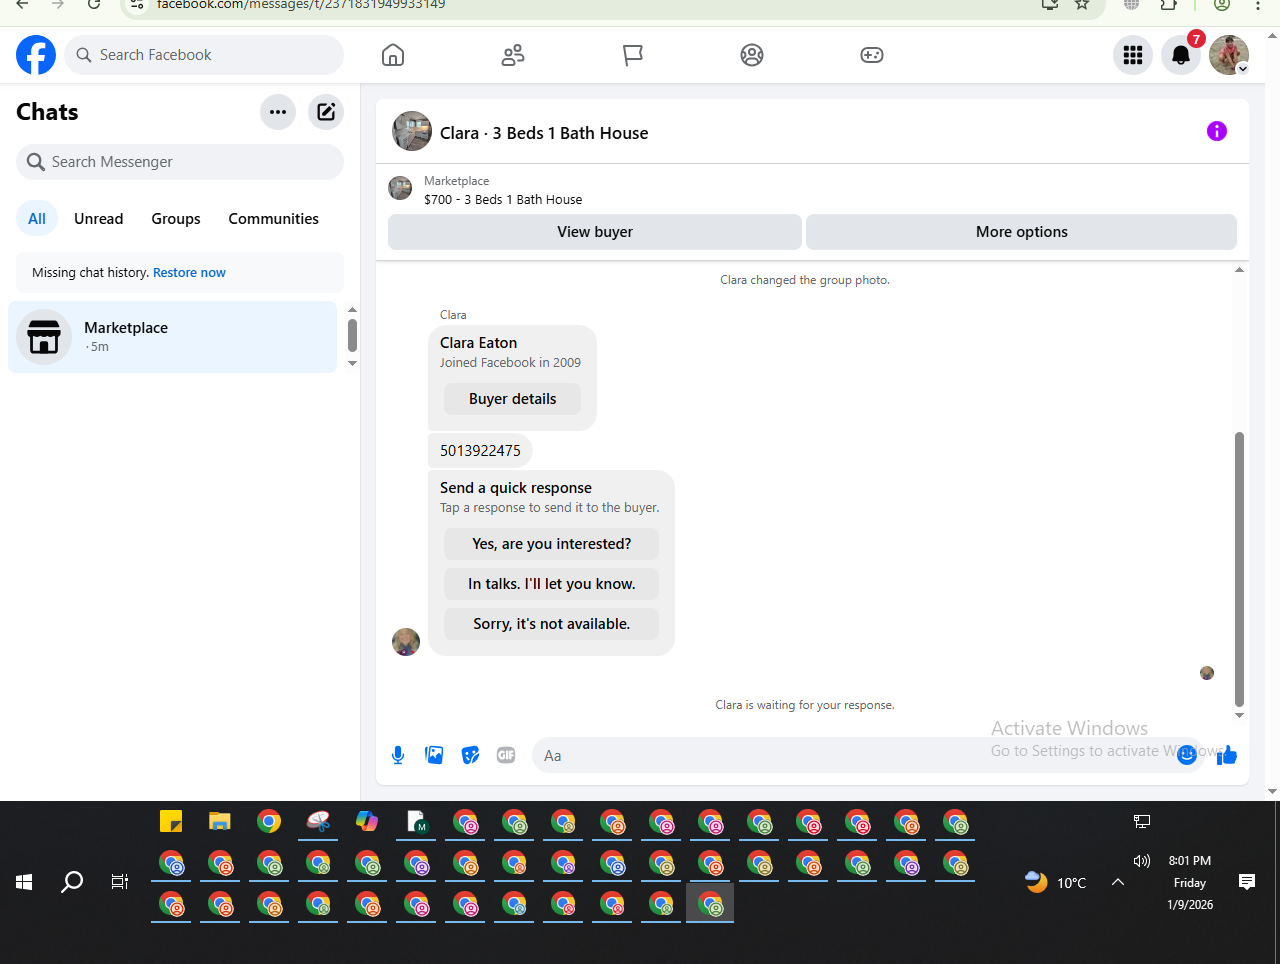Reload the page with browser refresh
Image resolution: width=1280 pixels, height=964 pixels.
pos(94,4)
